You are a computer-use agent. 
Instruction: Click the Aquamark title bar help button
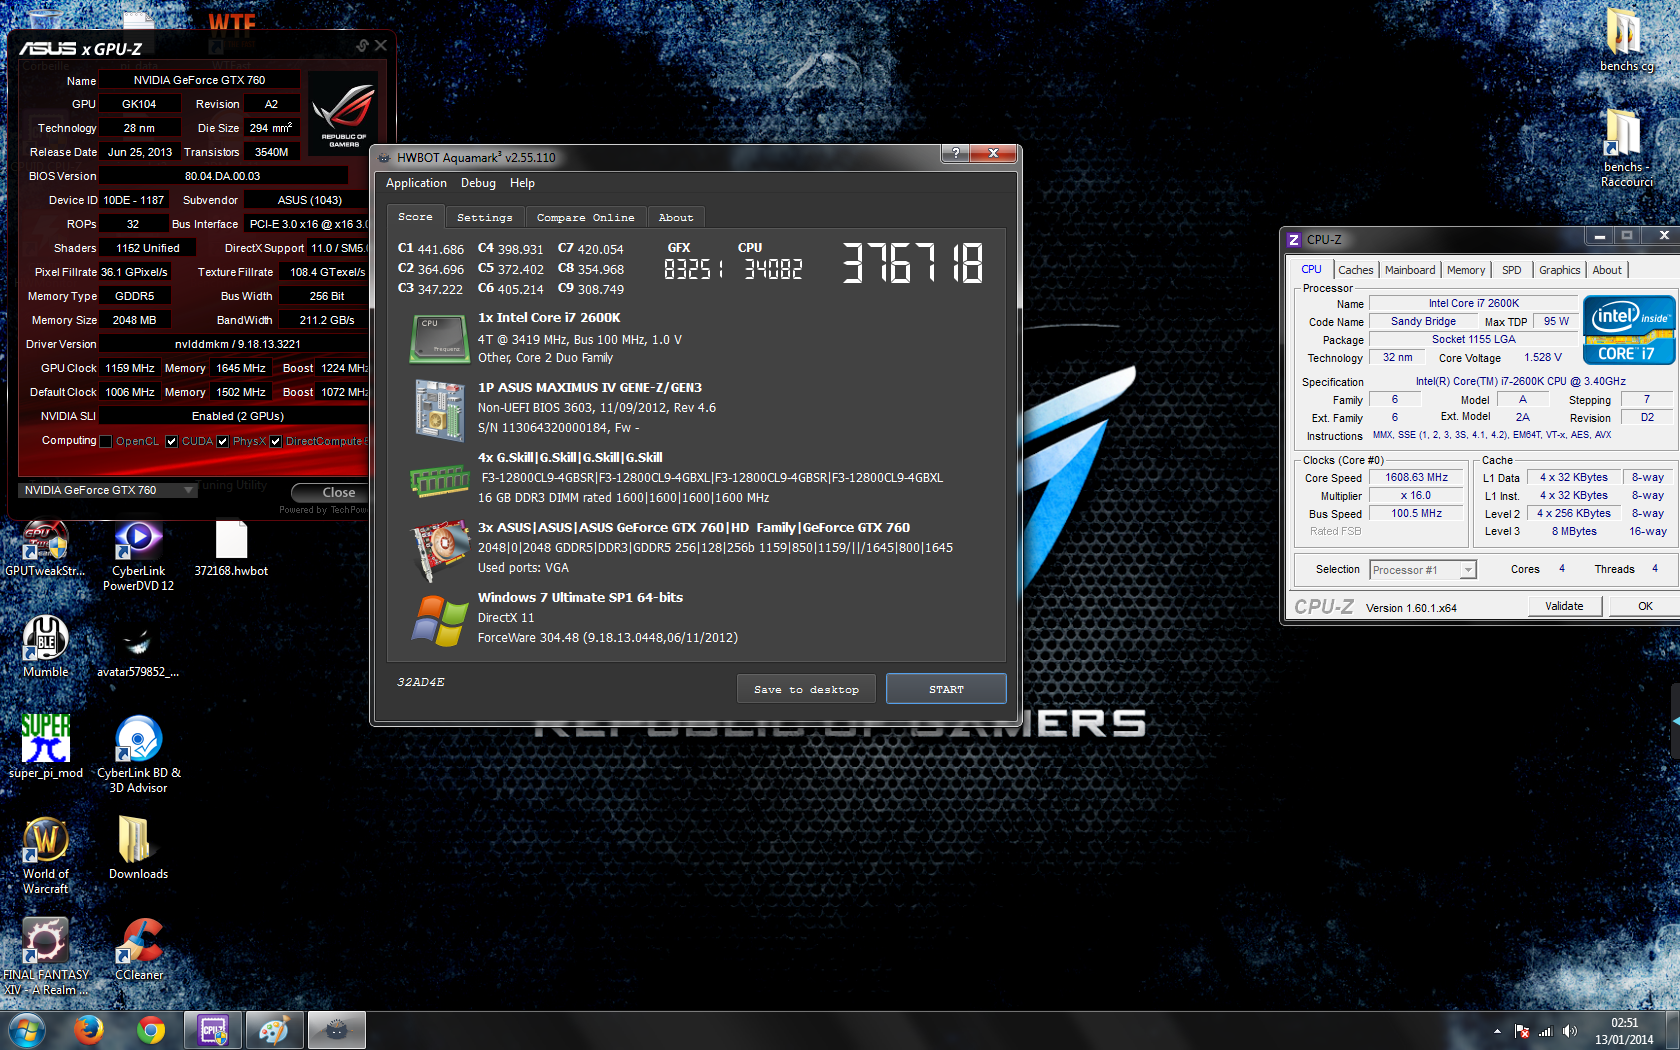click(955, 153)
